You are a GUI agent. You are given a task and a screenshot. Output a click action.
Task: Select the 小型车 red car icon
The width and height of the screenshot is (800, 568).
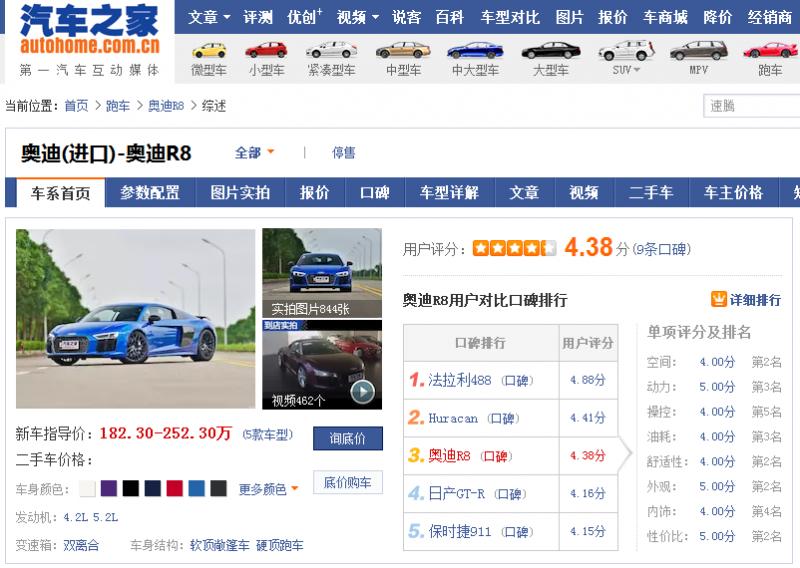coord(266,51)
